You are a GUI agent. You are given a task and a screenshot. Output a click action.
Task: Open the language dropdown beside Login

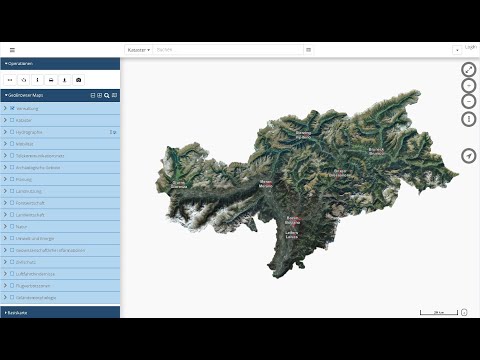[457, 50]
